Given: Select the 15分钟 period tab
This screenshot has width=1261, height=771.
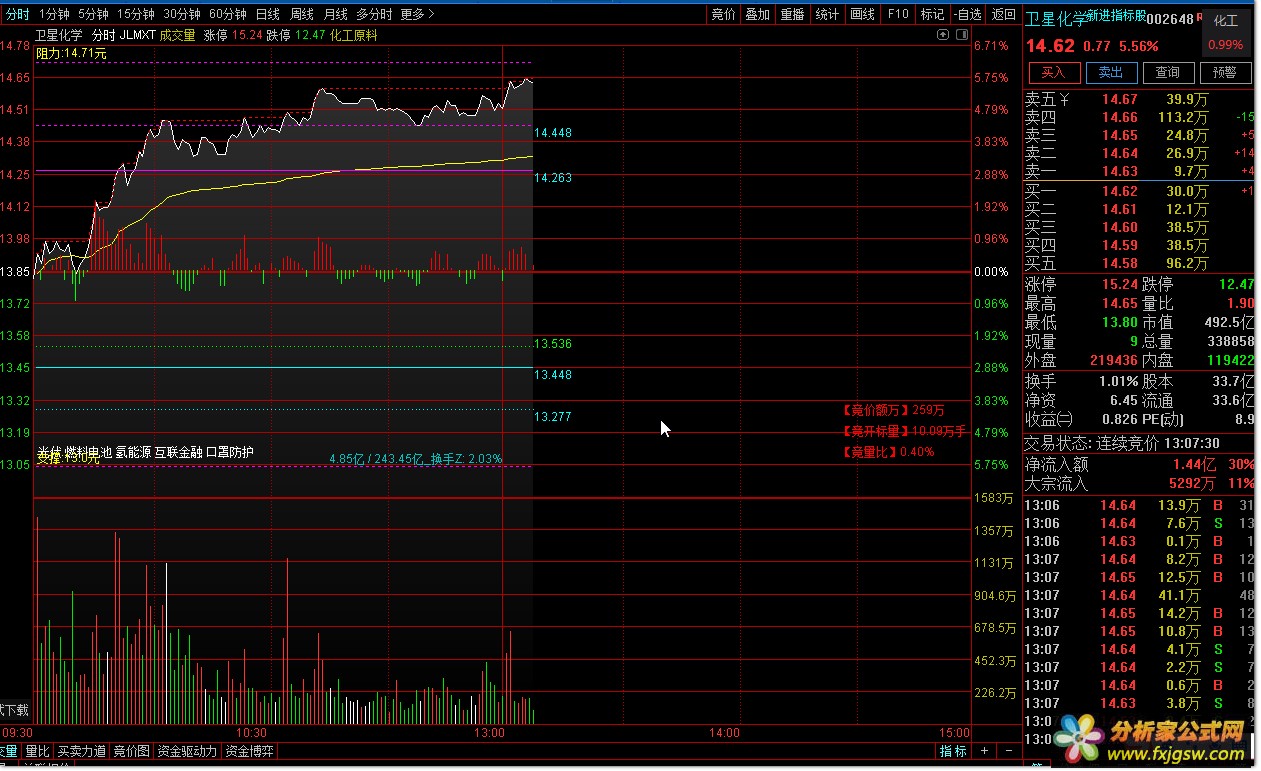Looking at the screenshot, I should click(136, 14).
